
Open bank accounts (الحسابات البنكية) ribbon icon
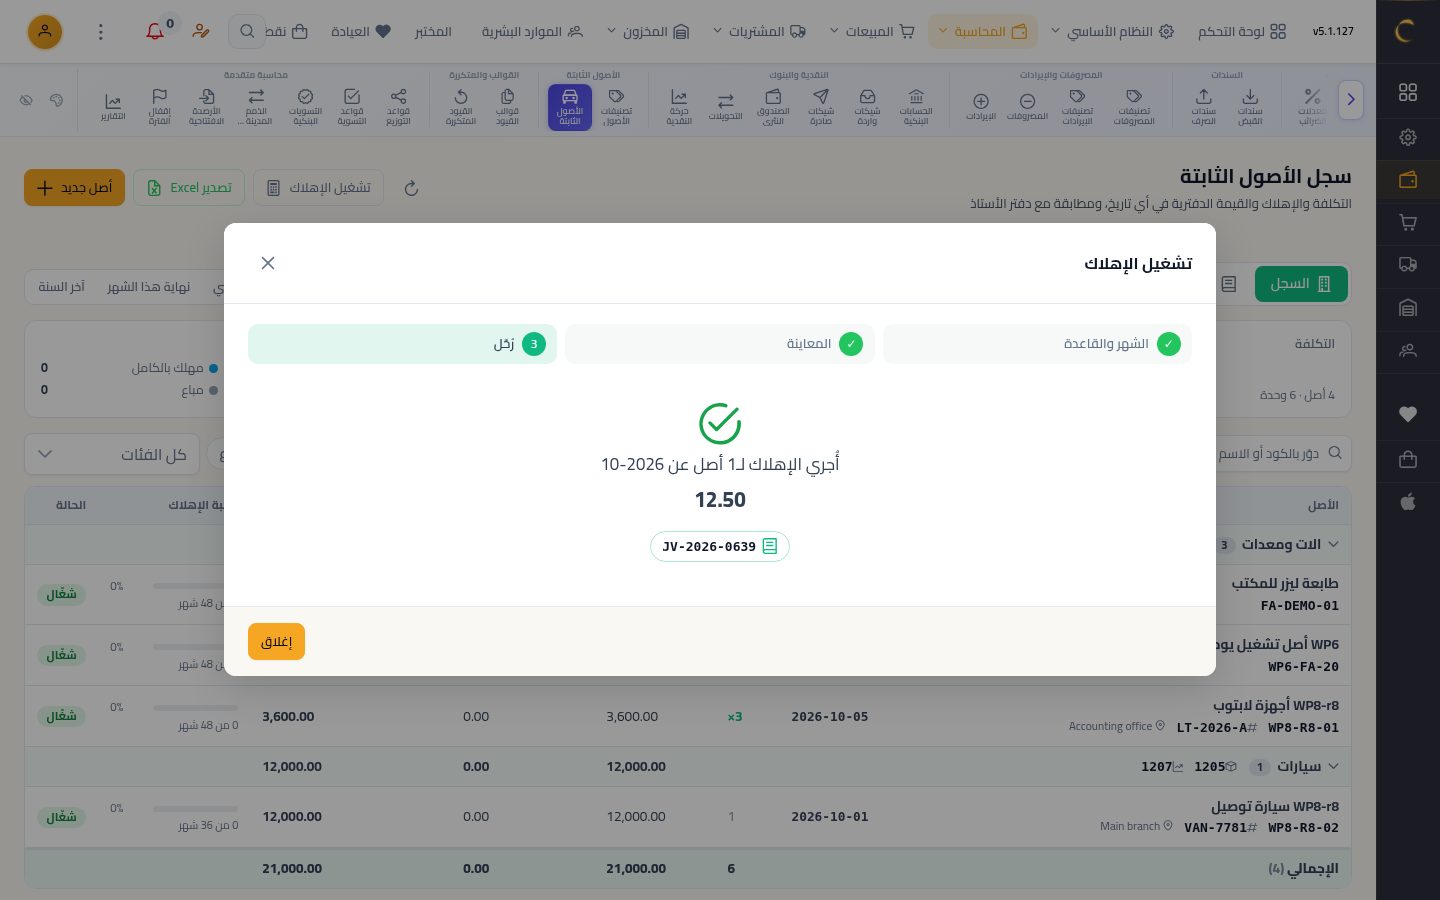coord(916,107)
